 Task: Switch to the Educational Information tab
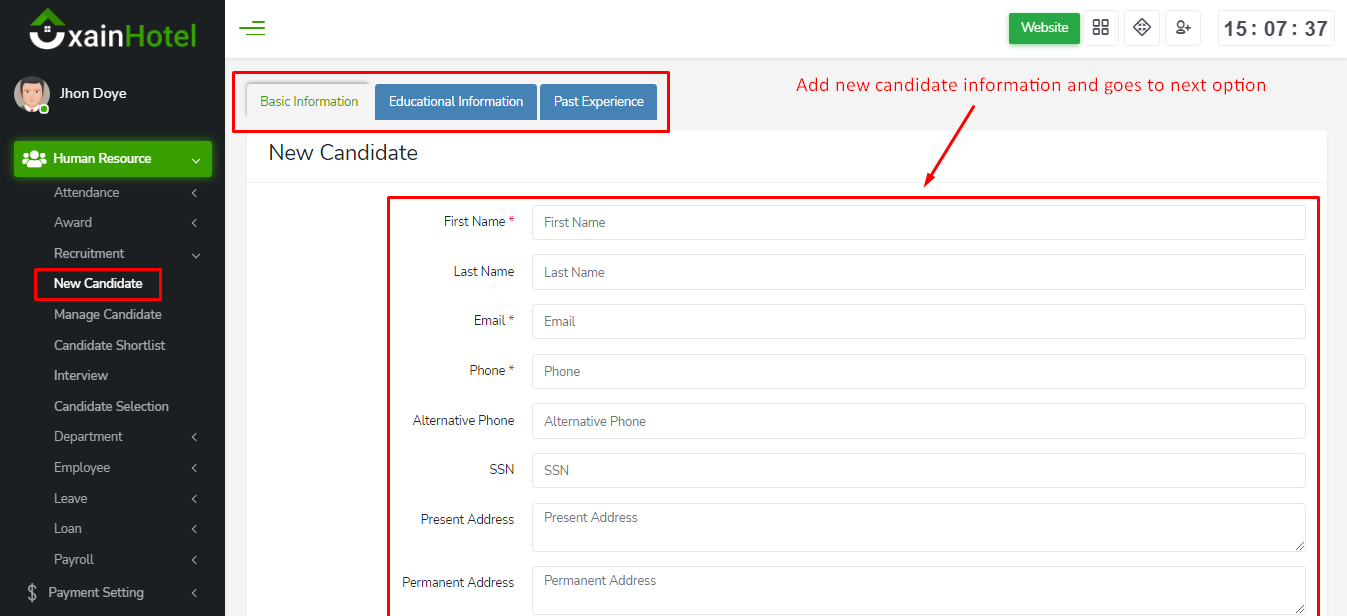click(x=456, y=102)
